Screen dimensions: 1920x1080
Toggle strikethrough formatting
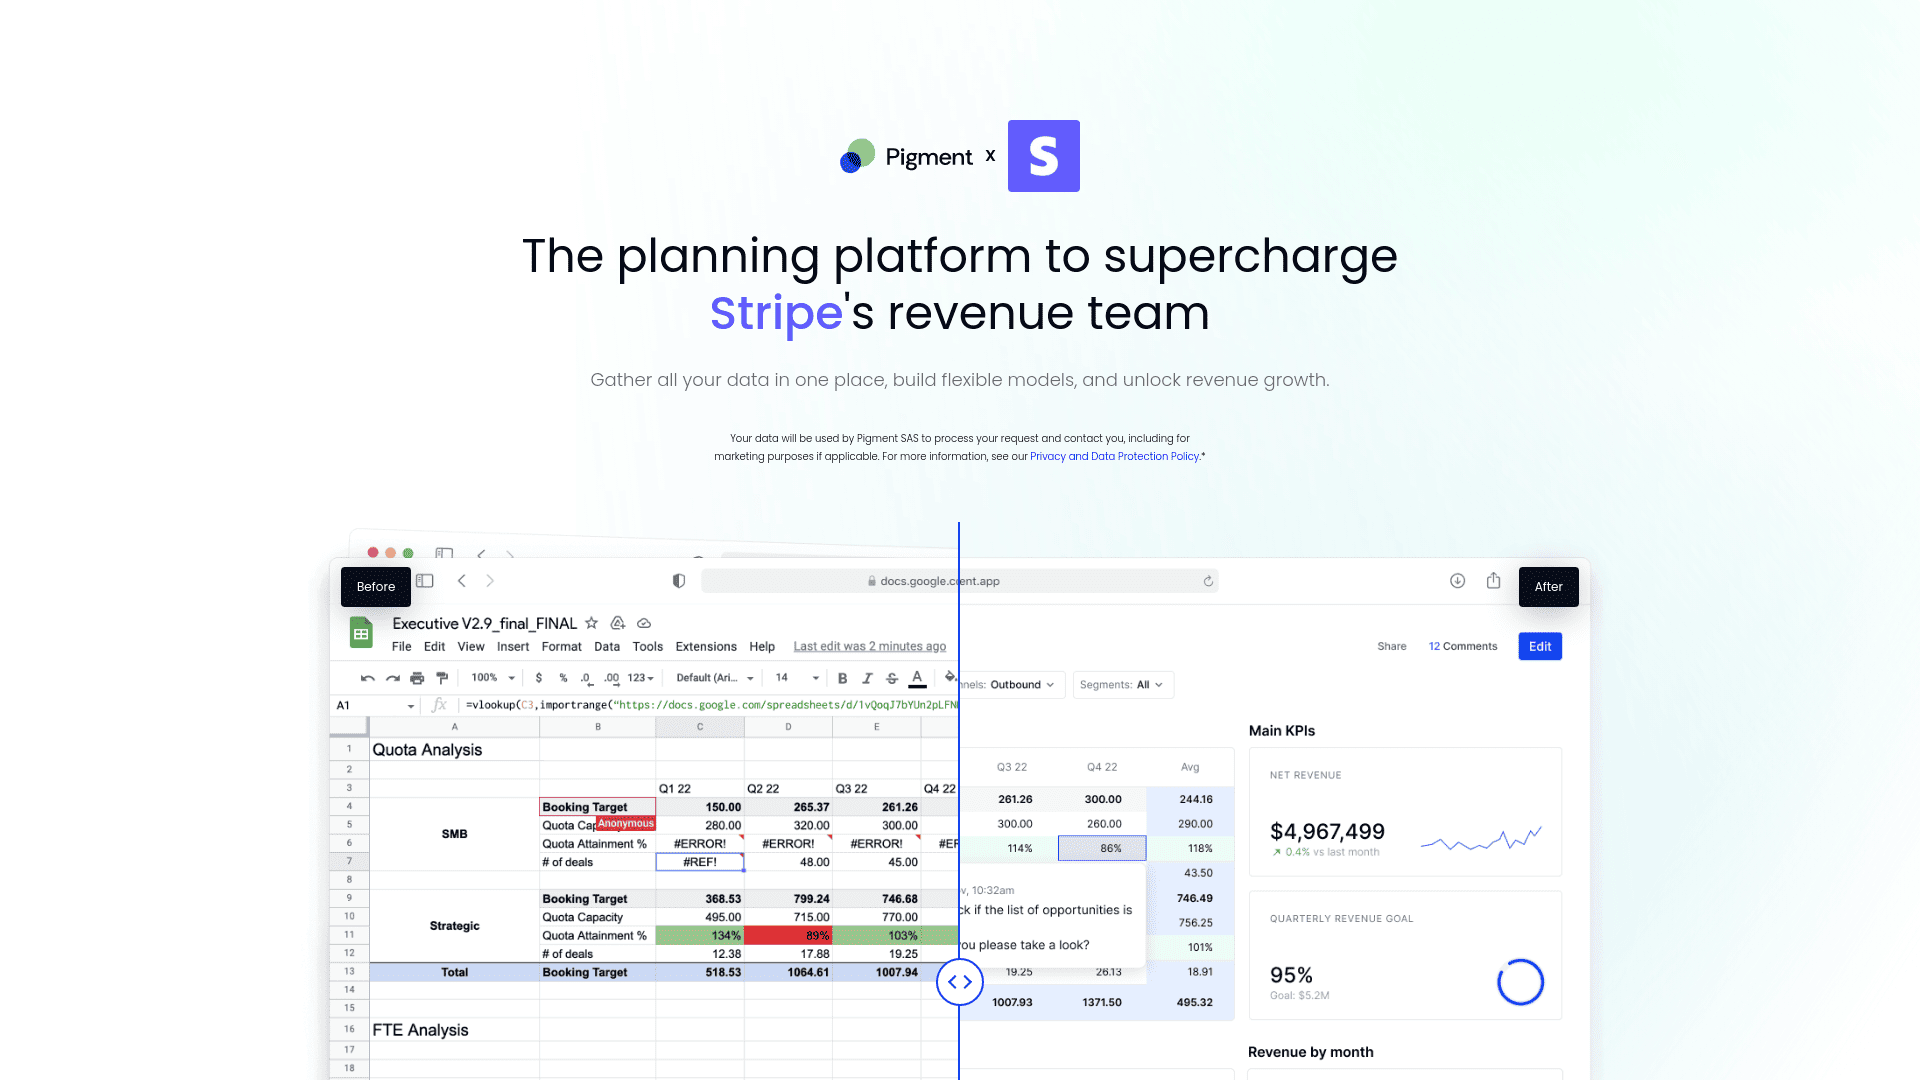892,678
